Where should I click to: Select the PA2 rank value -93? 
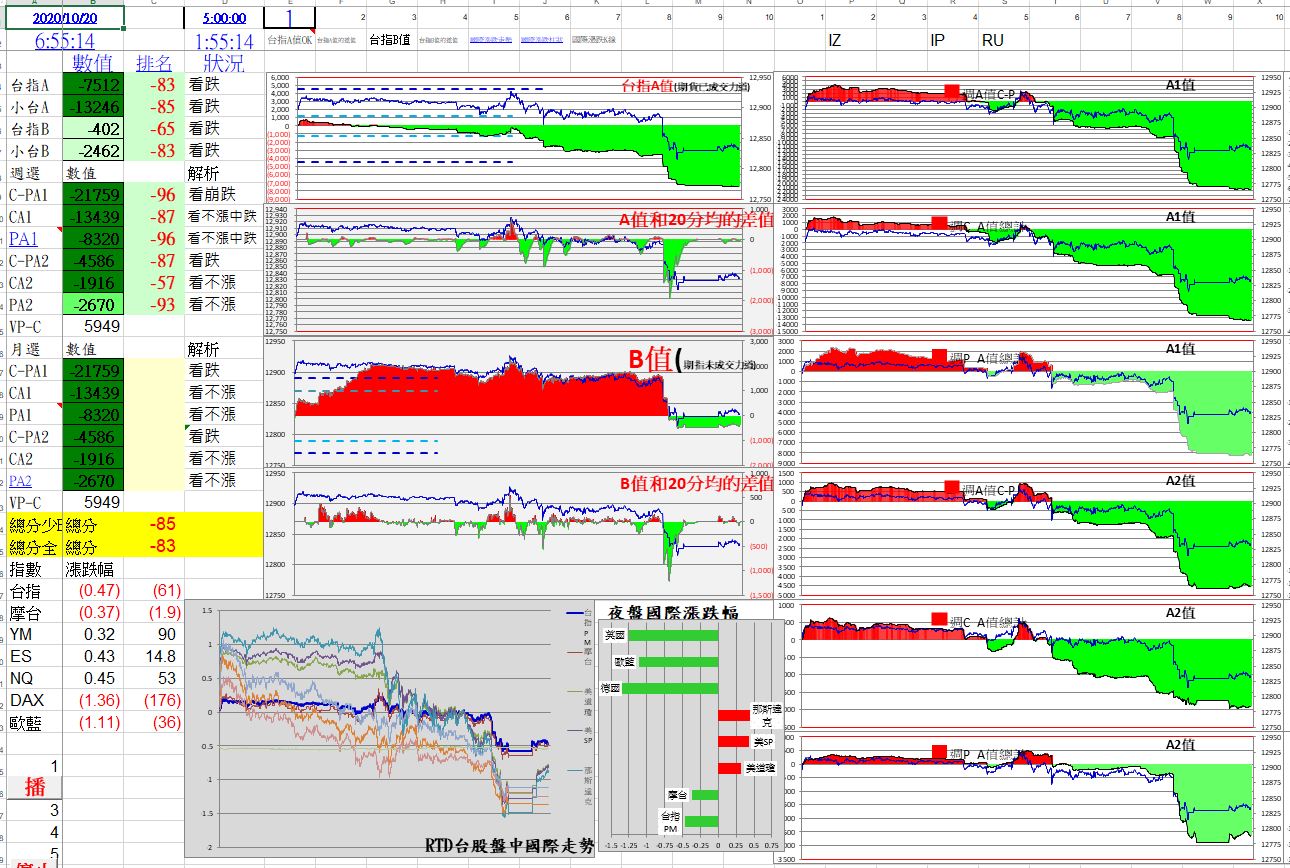point(154,305)
